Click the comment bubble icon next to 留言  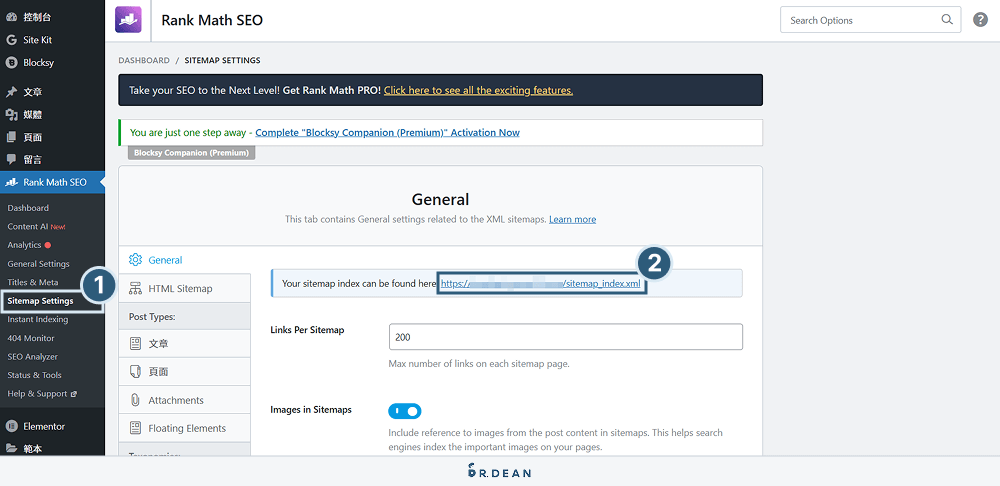[11, 159]
